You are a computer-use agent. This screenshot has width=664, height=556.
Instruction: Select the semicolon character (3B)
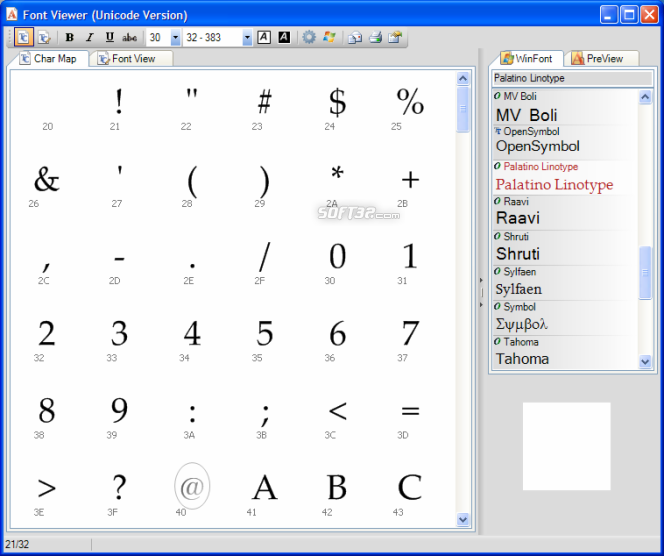[x=265, y=414]
